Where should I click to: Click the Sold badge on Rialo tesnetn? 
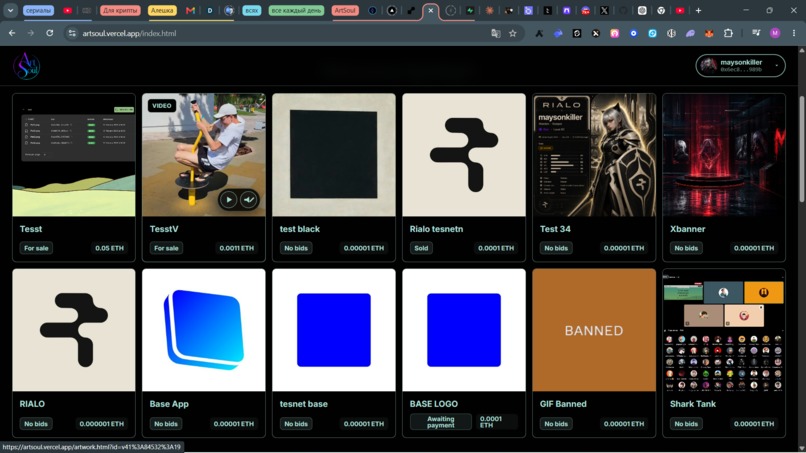point(421,248)
